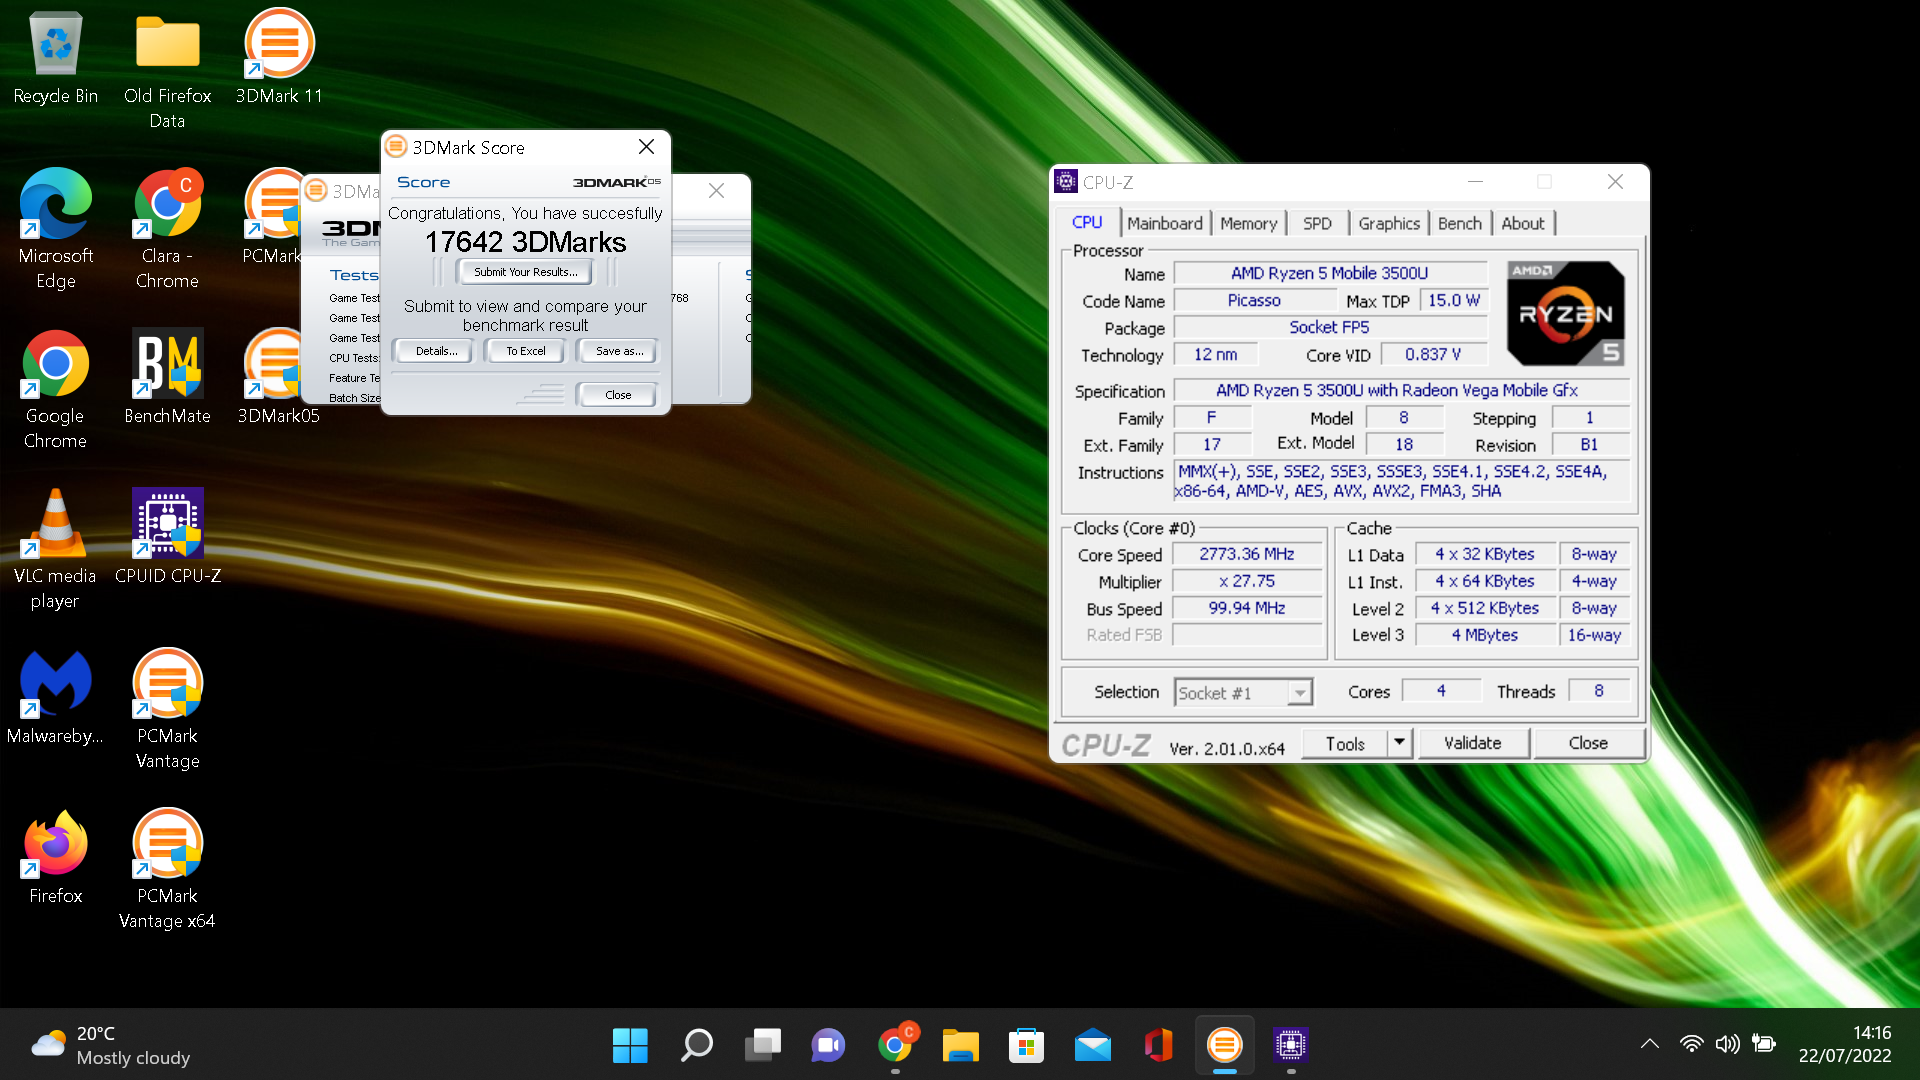Viewport: 1920px width, 1080px height.
Task: Click Save as in 3DMark Score
Action: click(x=619, y=351)
